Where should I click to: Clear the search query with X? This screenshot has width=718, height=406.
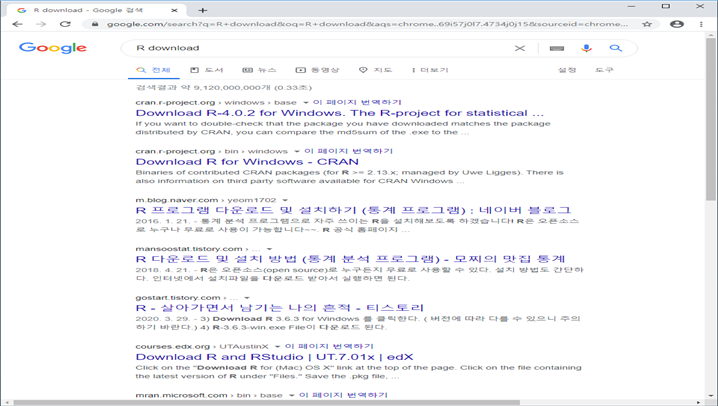coord(520,48)
